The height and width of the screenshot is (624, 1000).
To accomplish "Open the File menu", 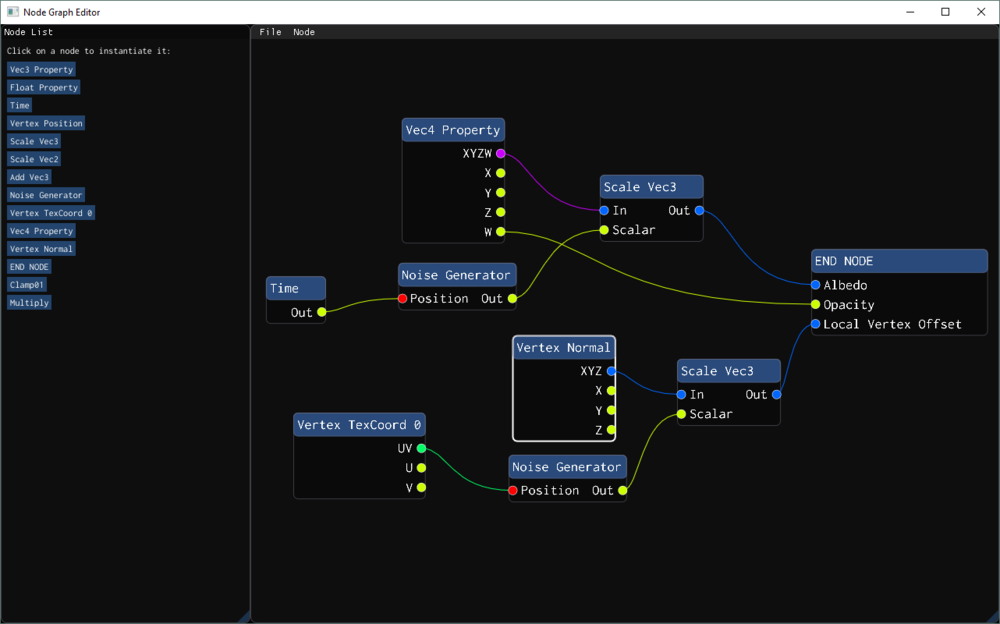I will 270,31.
